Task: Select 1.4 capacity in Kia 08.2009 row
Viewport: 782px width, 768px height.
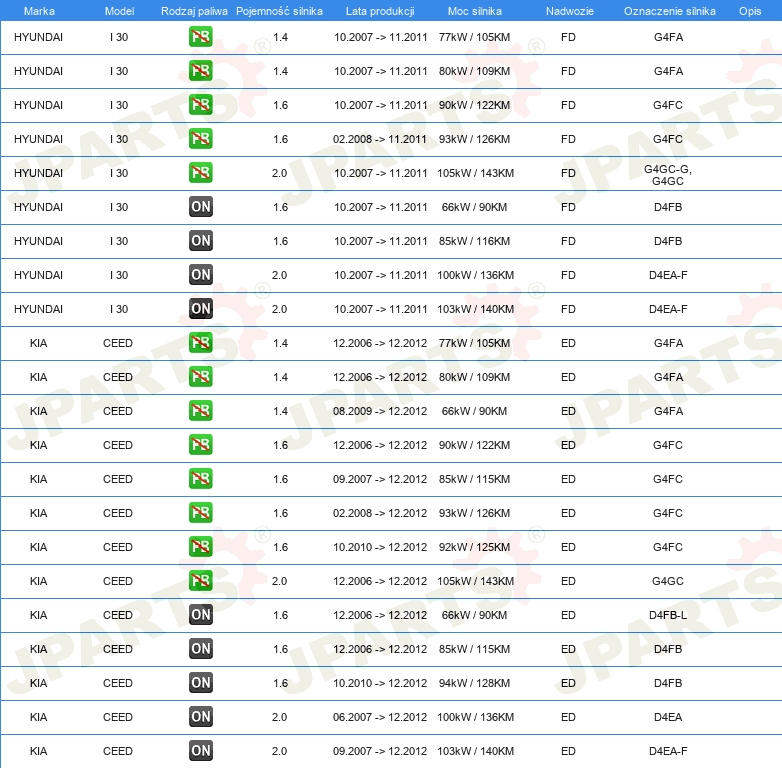Action: click(280, 411)
